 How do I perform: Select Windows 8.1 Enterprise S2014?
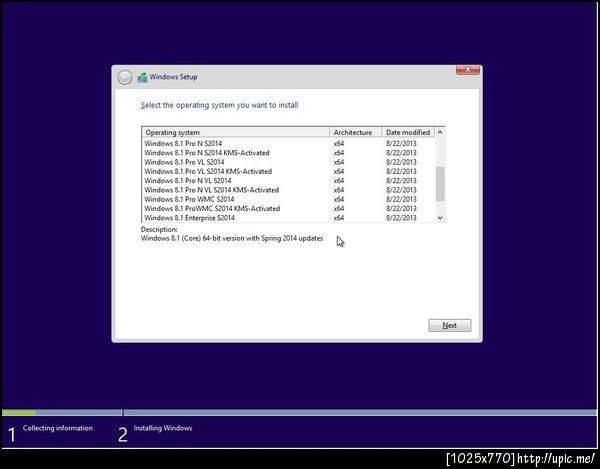(289, 218)
